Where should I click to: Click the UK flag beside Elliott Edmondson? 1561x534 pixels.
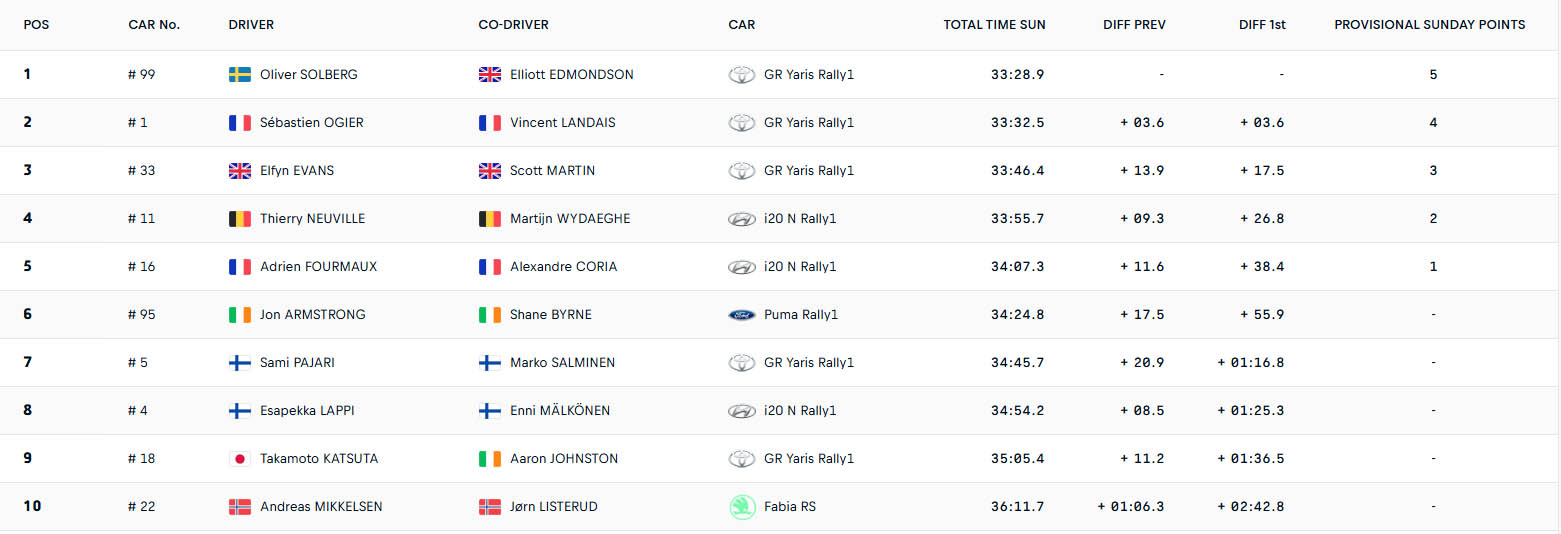pyautogui.click(x=490, y=75)
